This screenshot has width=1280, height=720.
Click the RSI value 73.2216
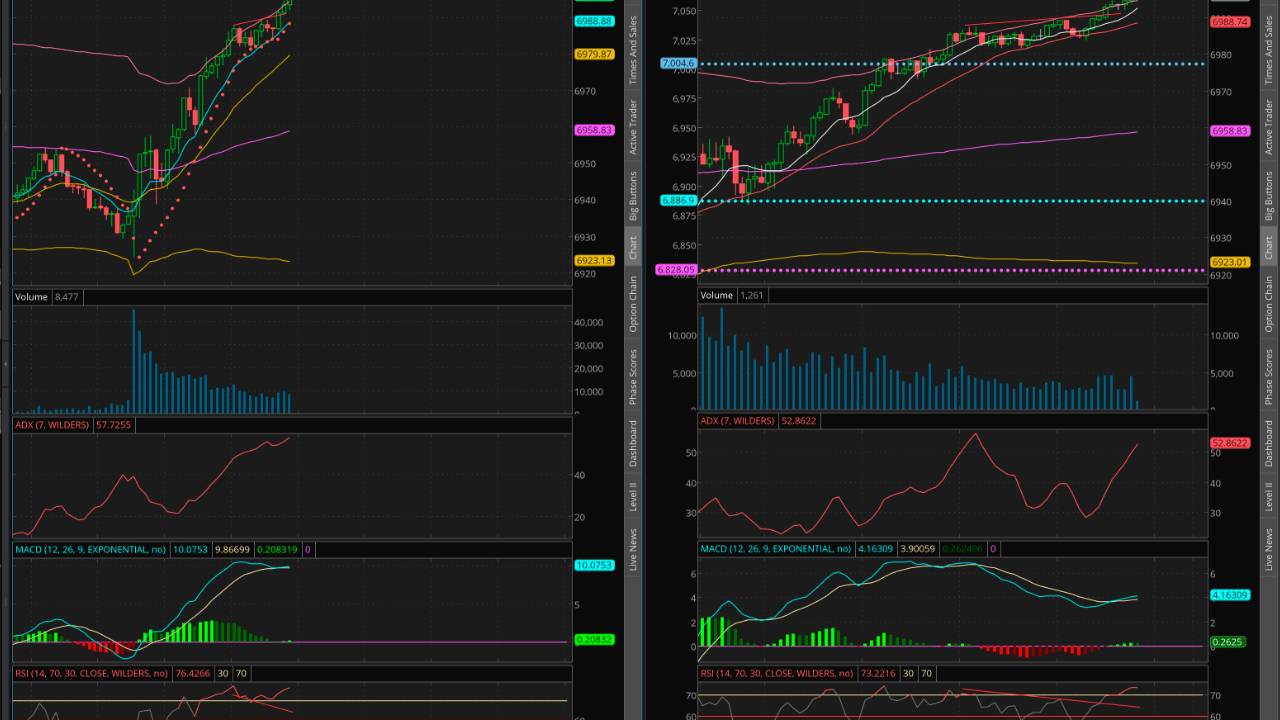pyautogui.click(x=878, y=673)
